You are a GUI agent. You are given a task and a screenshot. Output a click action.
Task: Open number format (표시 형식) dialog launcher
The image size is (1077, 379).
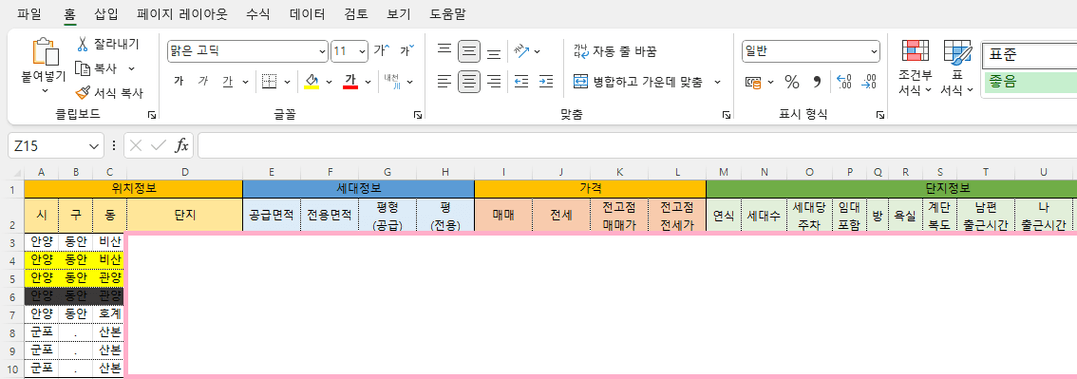point(880,115)
